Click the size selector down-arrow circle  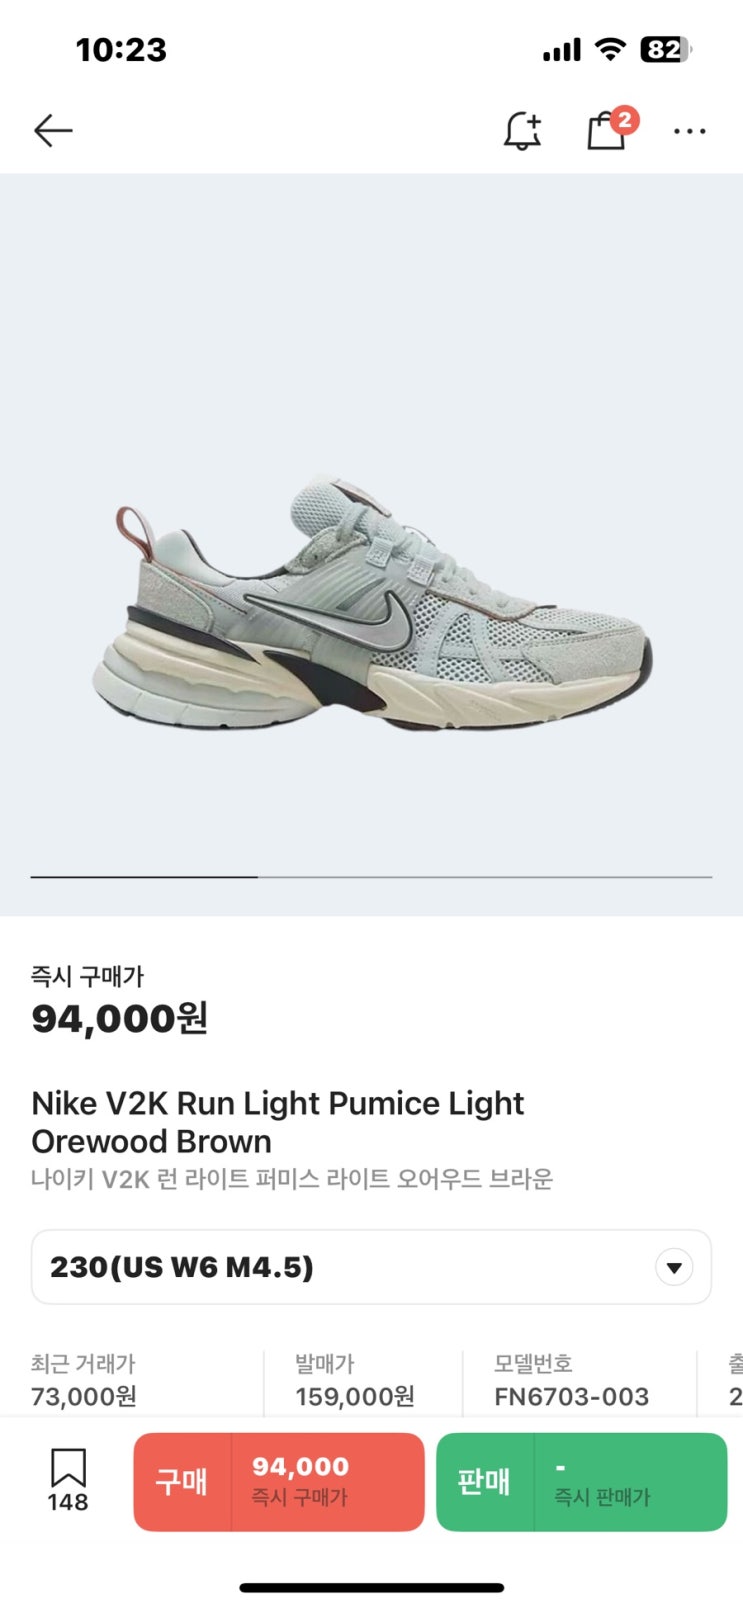[674, 1268]
